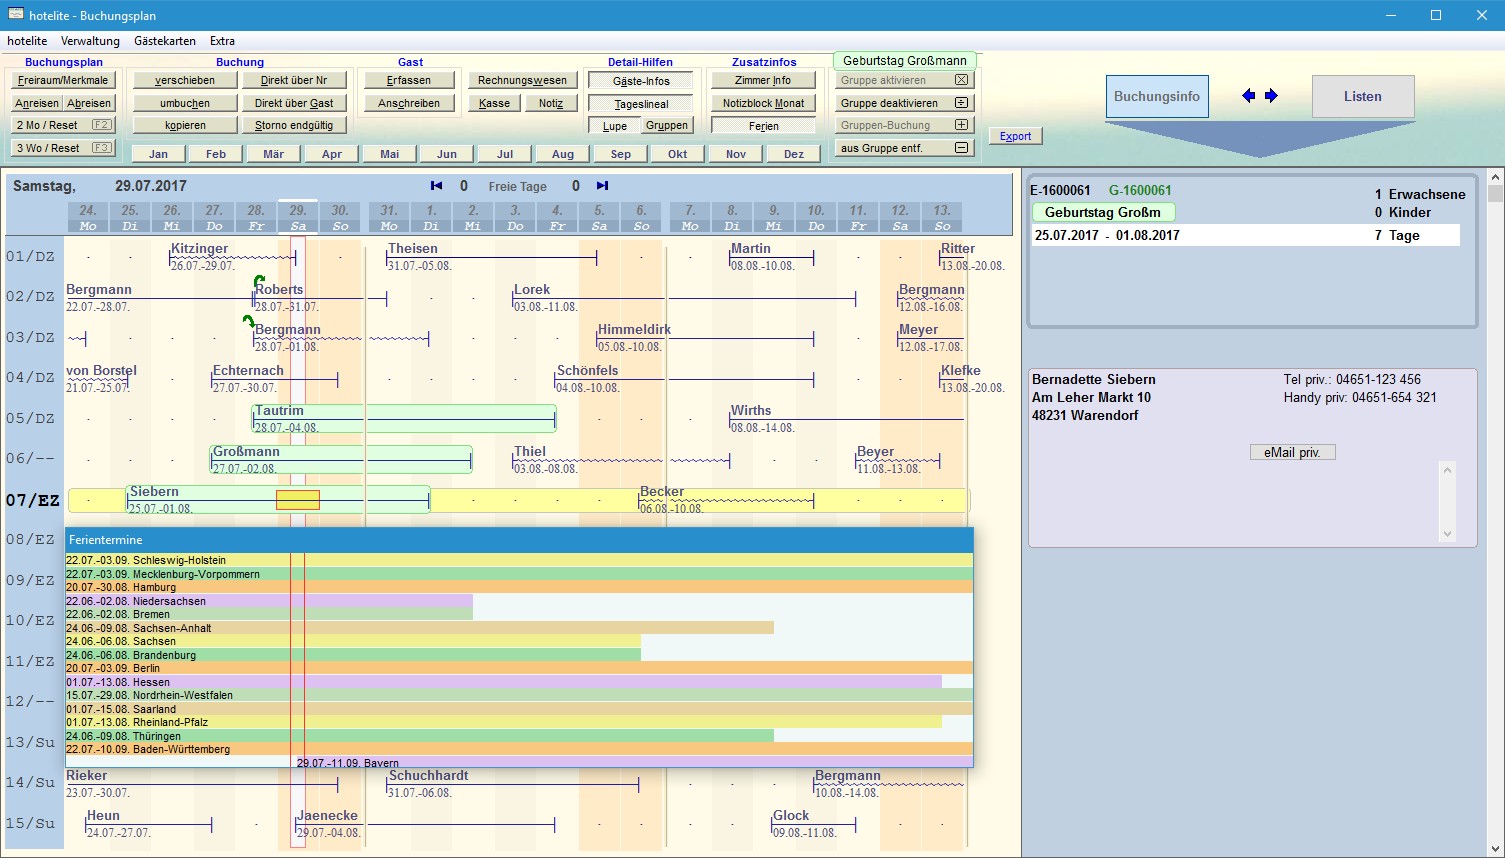The width and height of the screenshot is (1505, 858).
Task: Jump to the next free day with the skip-forward icon
Action: click(x=602, y=186)
